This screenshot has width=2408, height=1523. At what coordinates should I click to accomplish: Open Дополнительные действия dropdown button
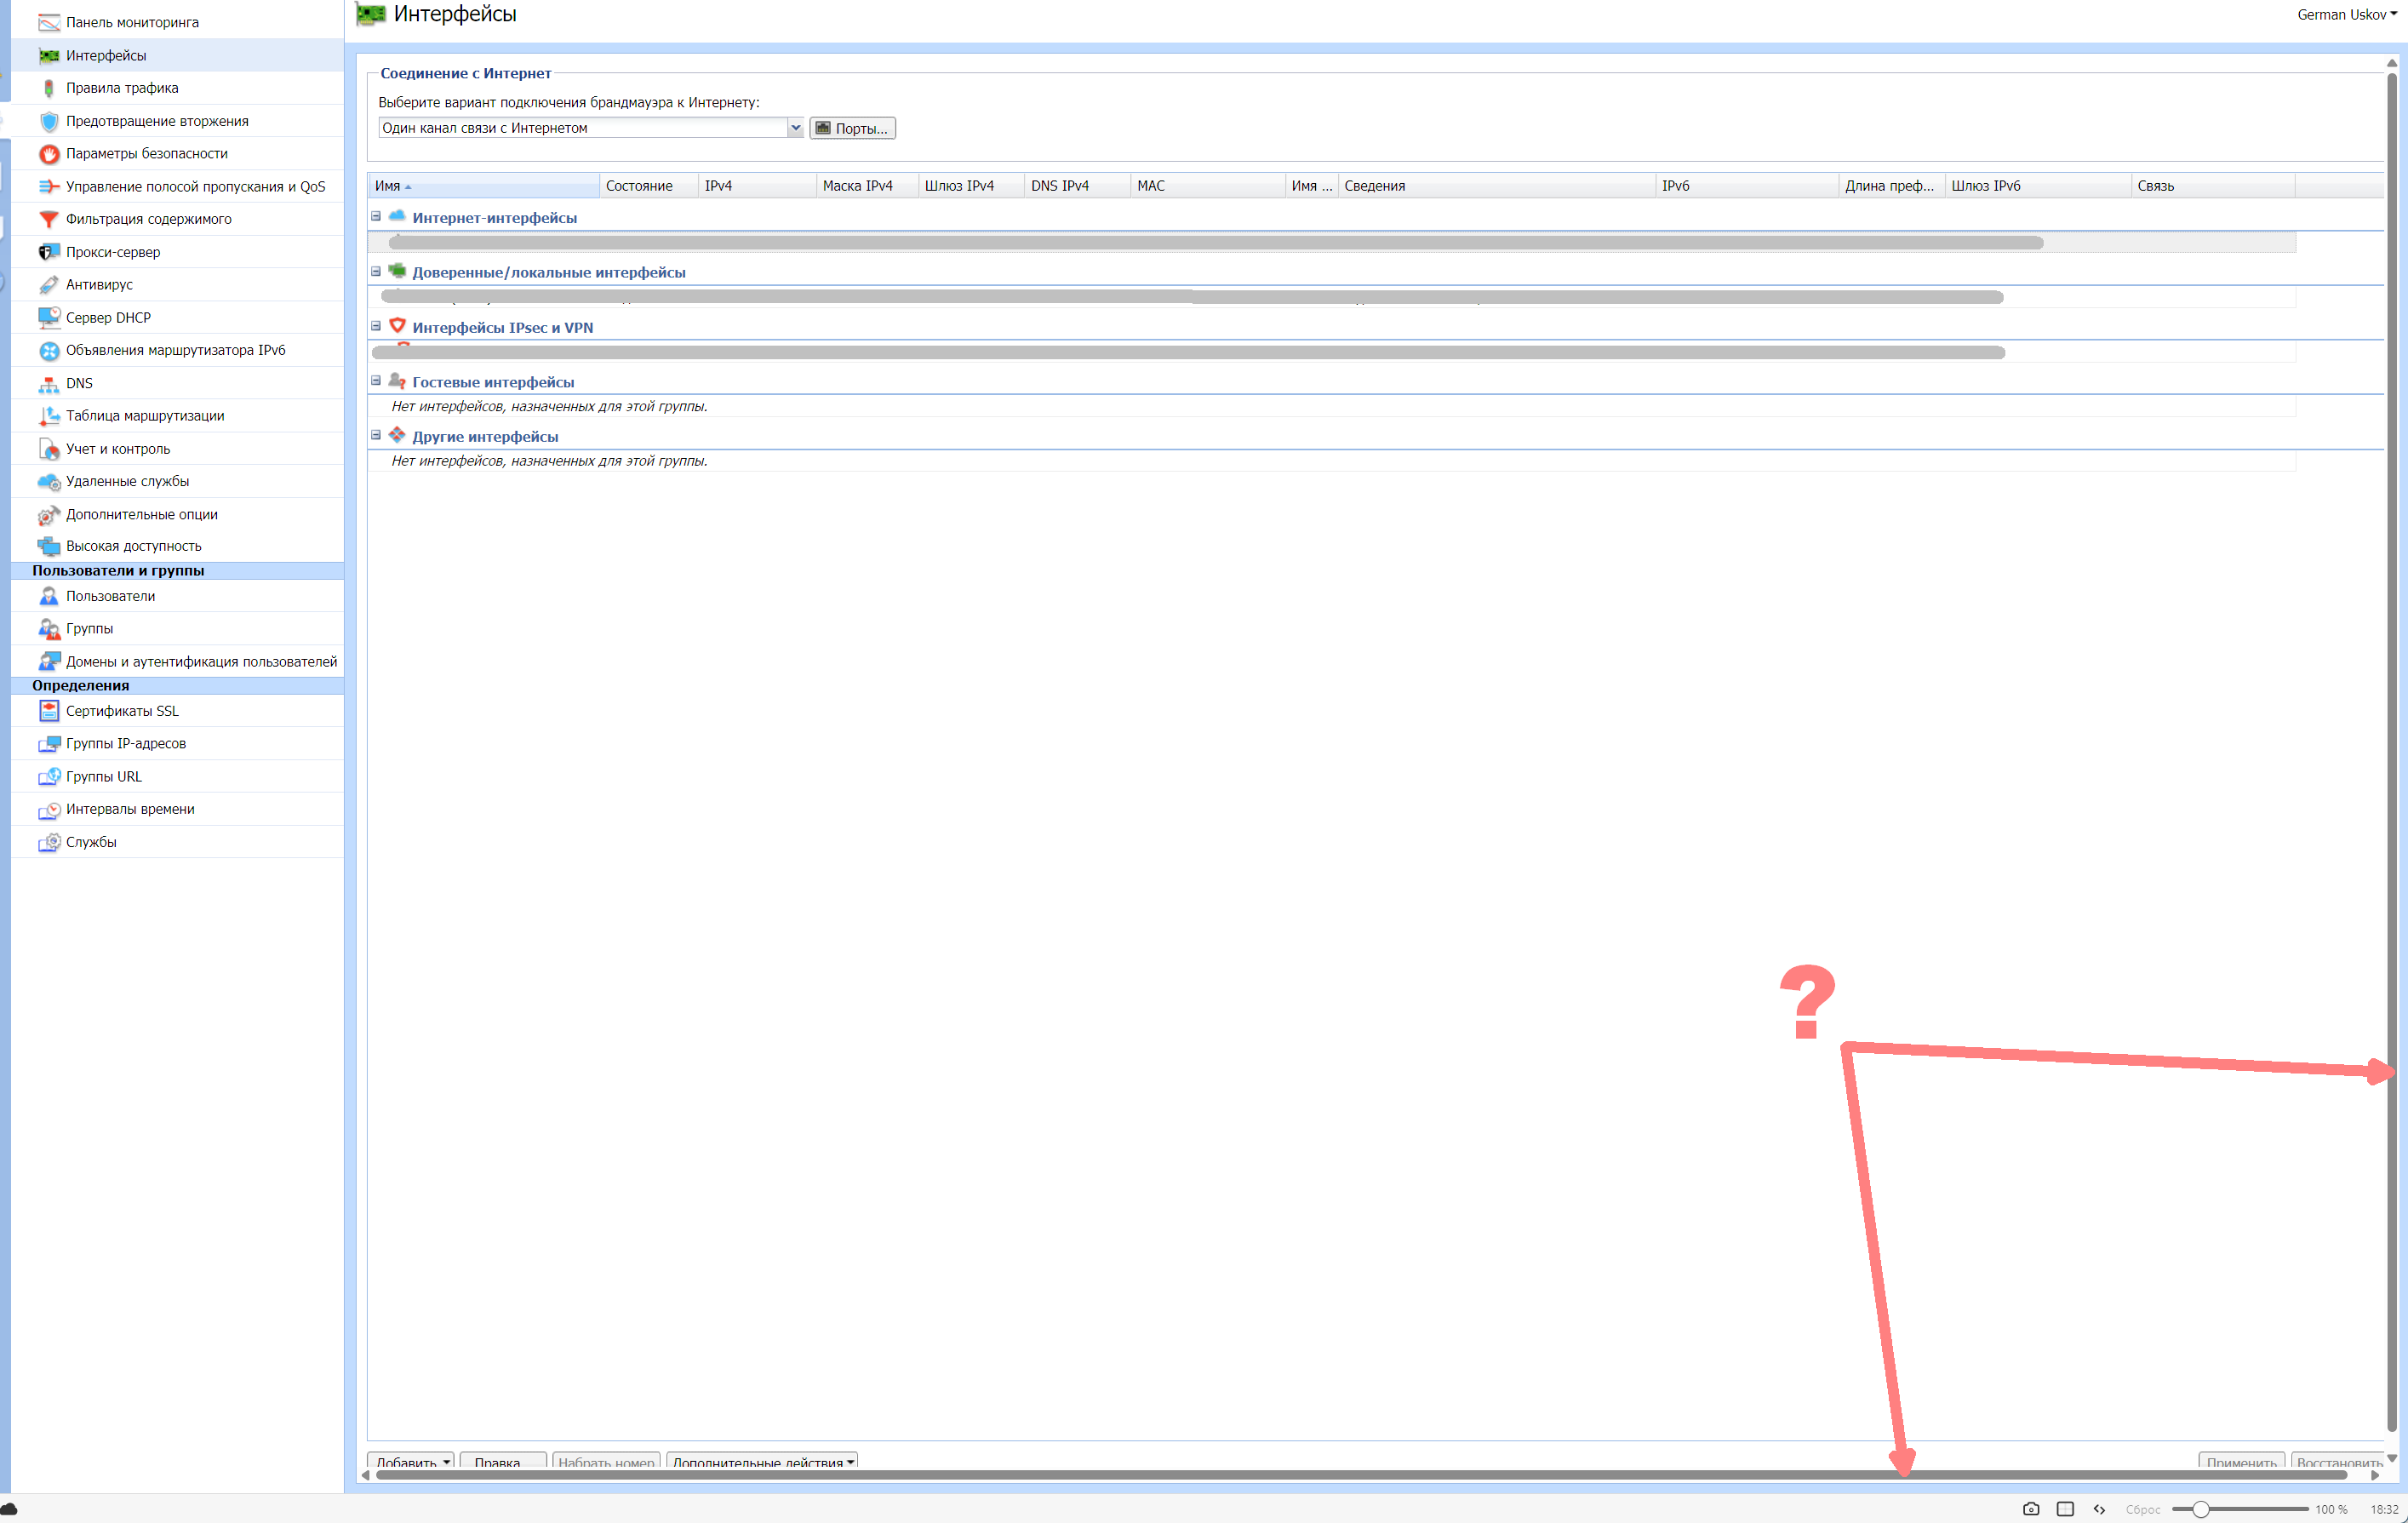pos(762,1462)
